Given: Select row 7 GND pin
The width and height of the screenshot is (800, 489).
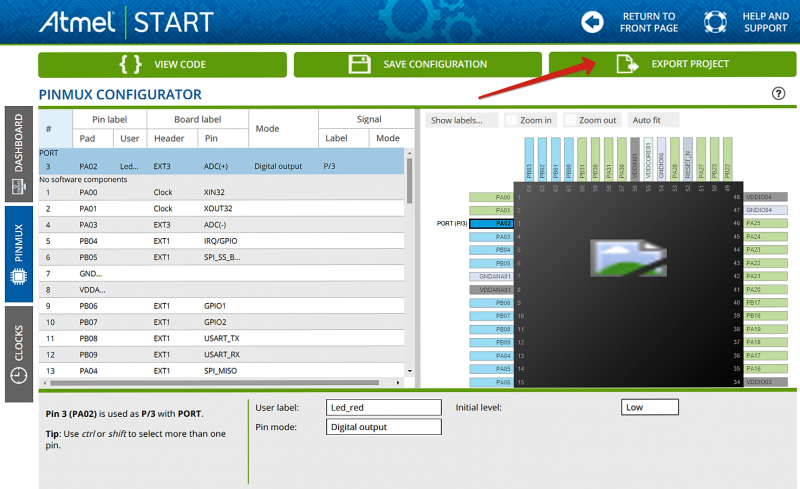Looking at the screenshot, I should coord(221,274).
